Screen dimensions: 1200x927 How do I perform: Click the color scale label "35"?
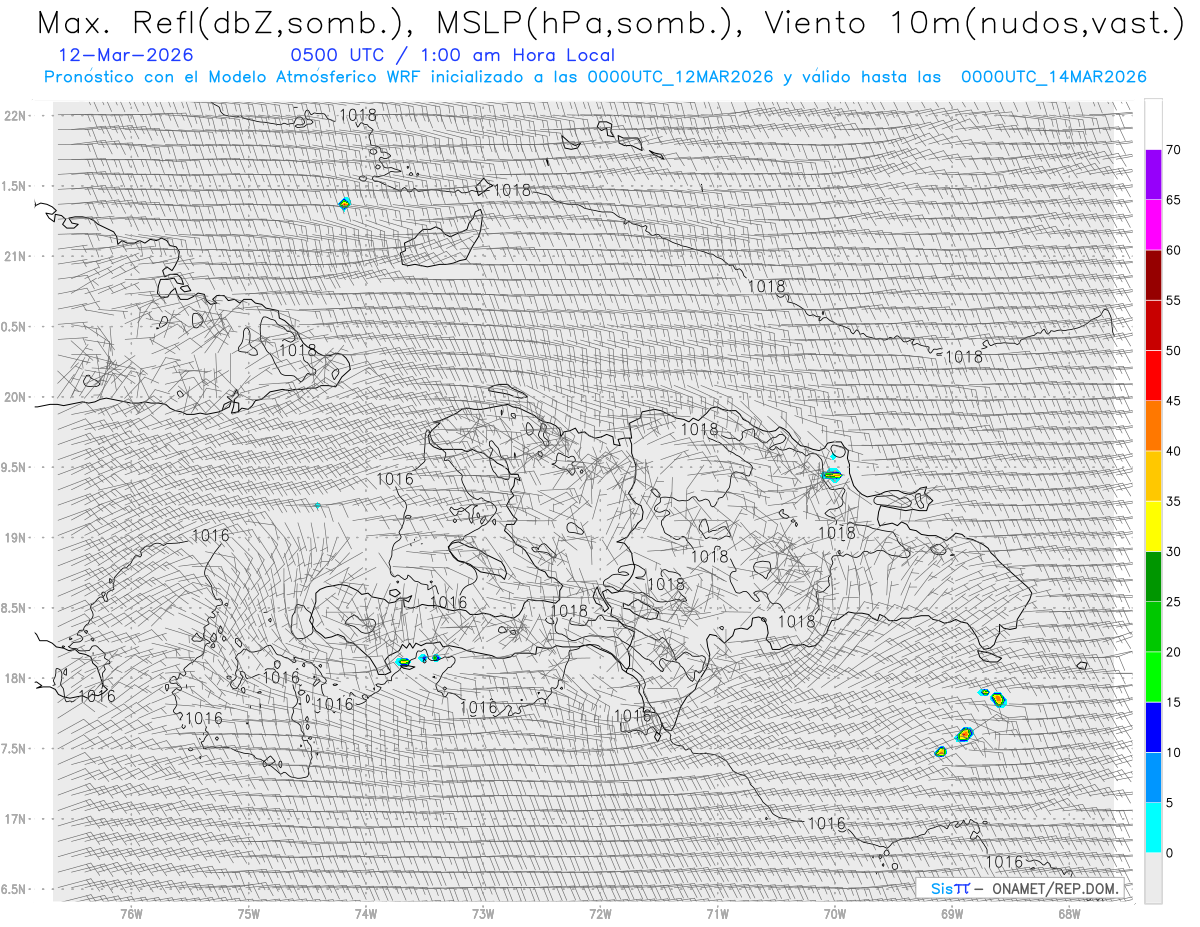point(1173,501)
